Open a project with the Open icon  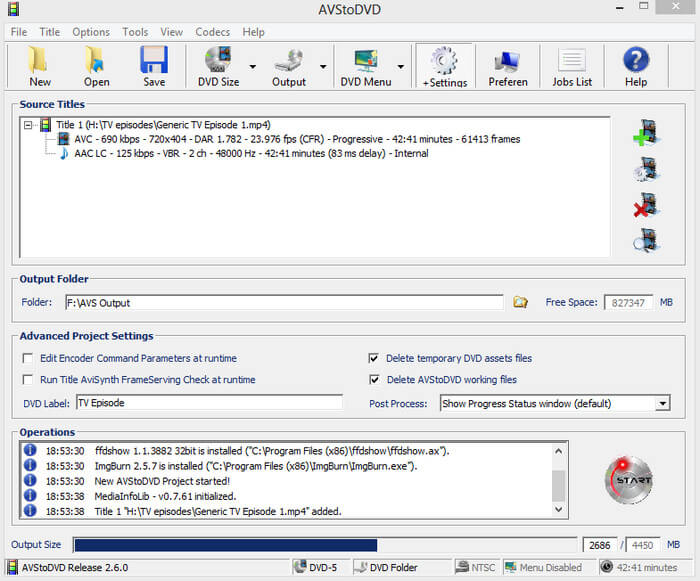click(96, 66)
